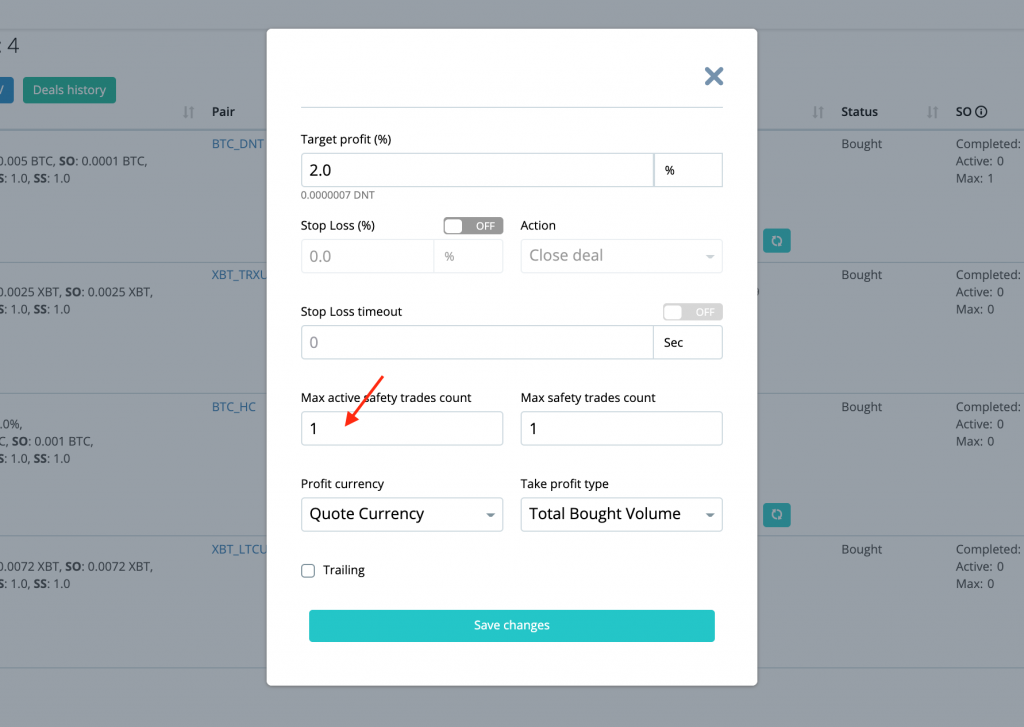Click the refresh icon in the BTC_HC row
1024x727 pixels.
coord(777,515)
